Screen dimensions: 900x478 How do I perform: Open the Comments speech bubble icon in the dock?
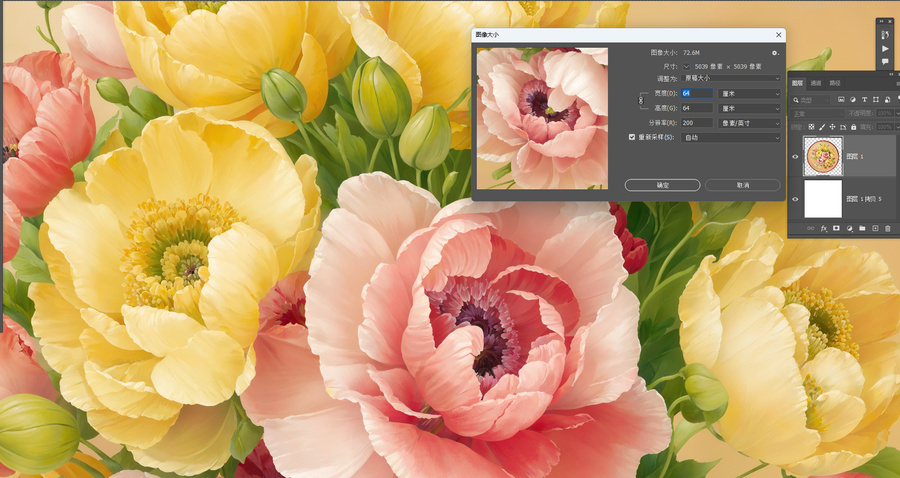[885, 61]
